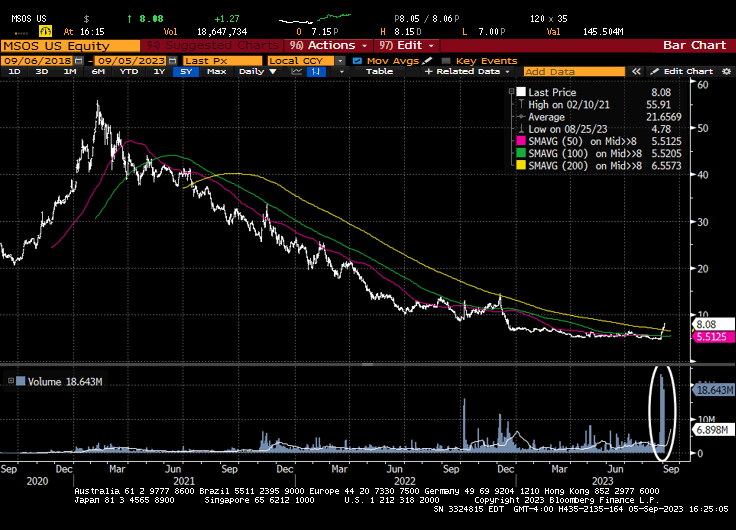Click the MSOS US ticker header
The image size is (736, 530).
29,19
